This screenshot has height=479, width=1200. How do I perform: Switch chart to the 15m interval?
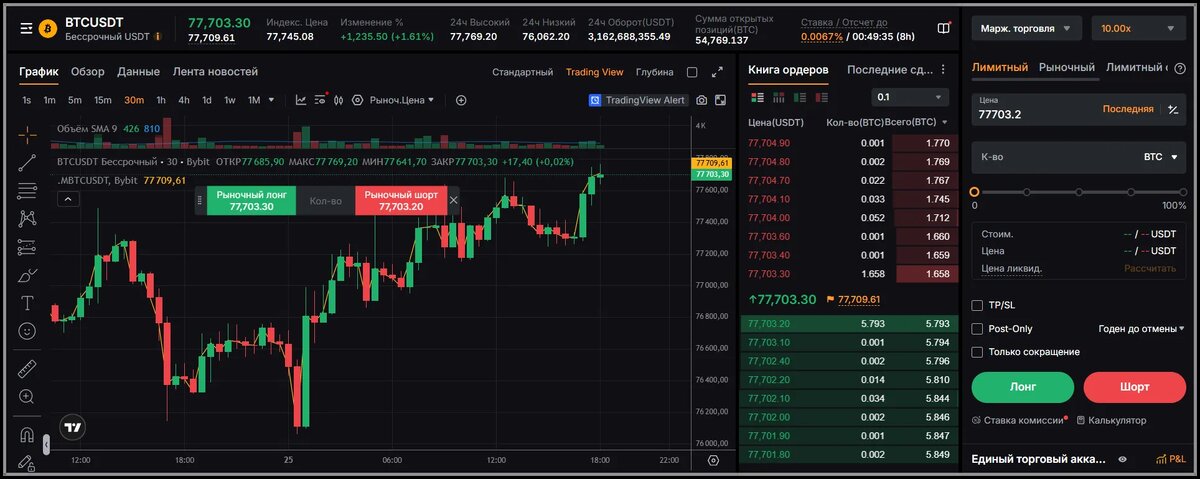click(103, 100)
